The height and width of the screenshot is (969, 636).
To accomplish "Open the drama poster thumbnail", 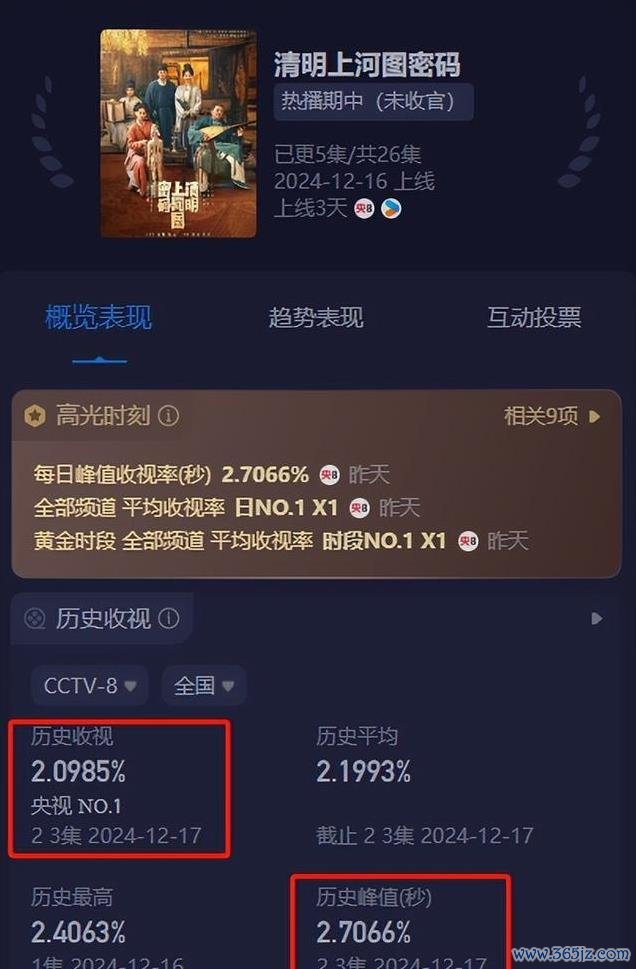I will [179, 133].
